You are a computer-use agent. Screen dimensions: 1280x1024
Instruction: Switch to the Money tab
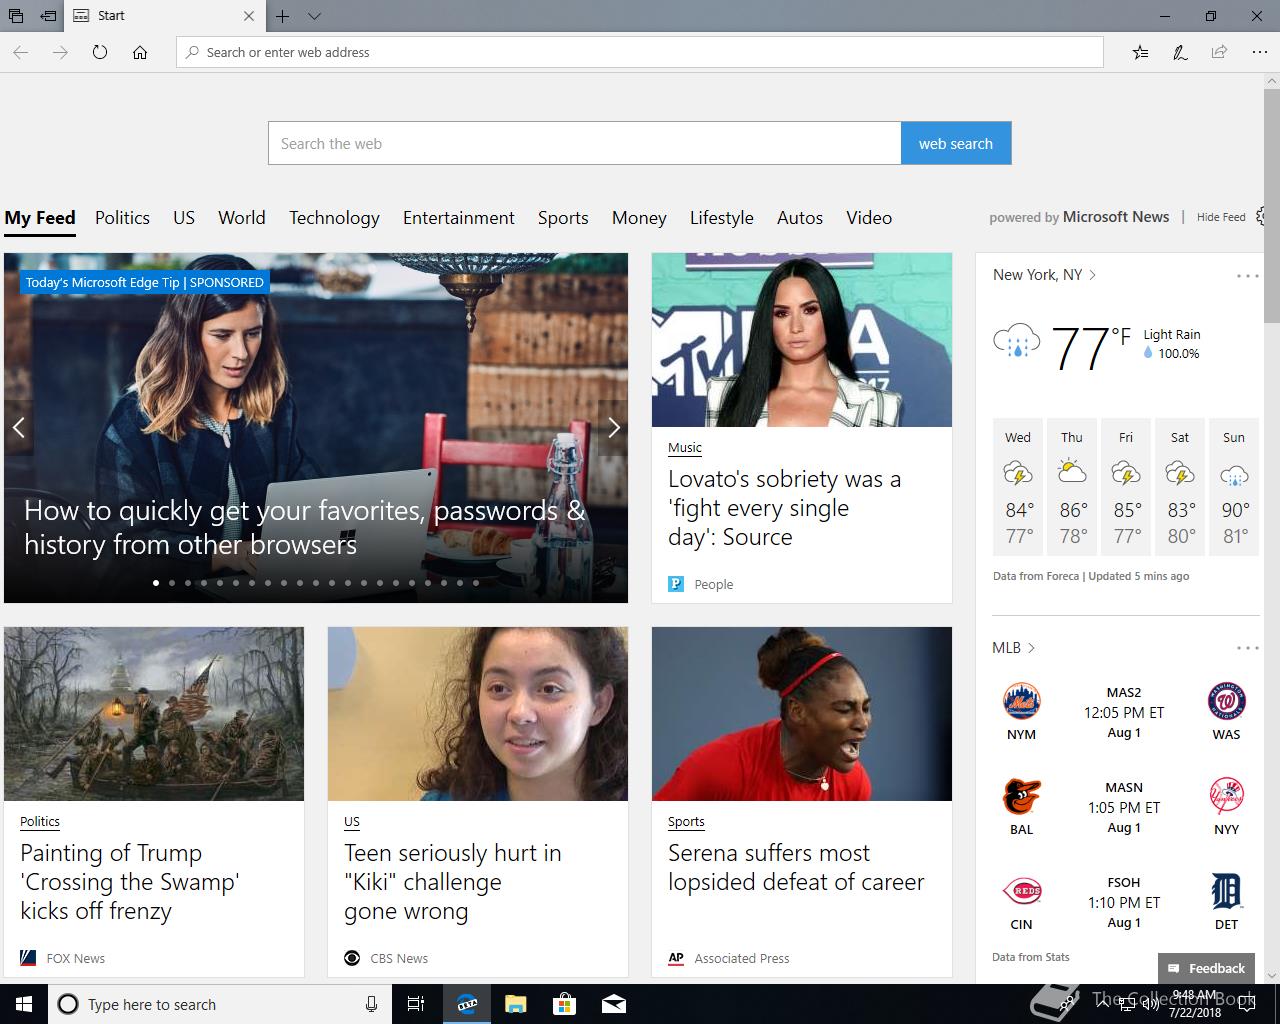click(x=639, y=218)
